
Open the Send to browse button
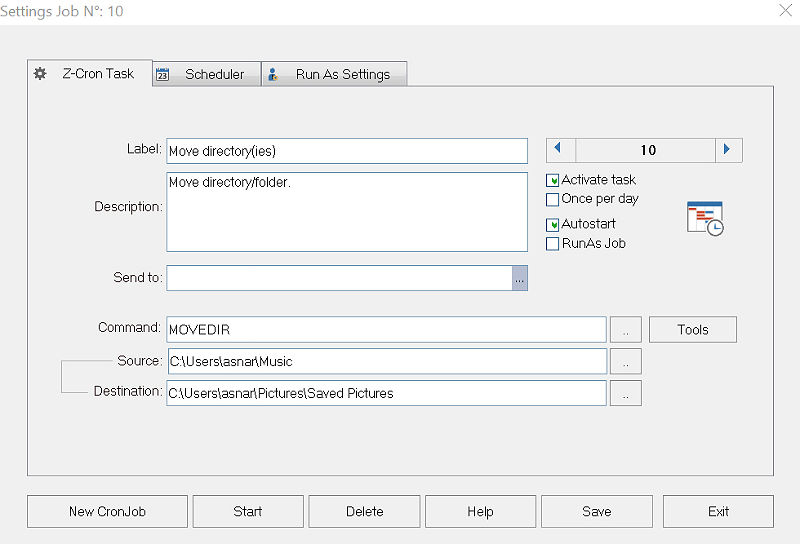tap(520, 278)
